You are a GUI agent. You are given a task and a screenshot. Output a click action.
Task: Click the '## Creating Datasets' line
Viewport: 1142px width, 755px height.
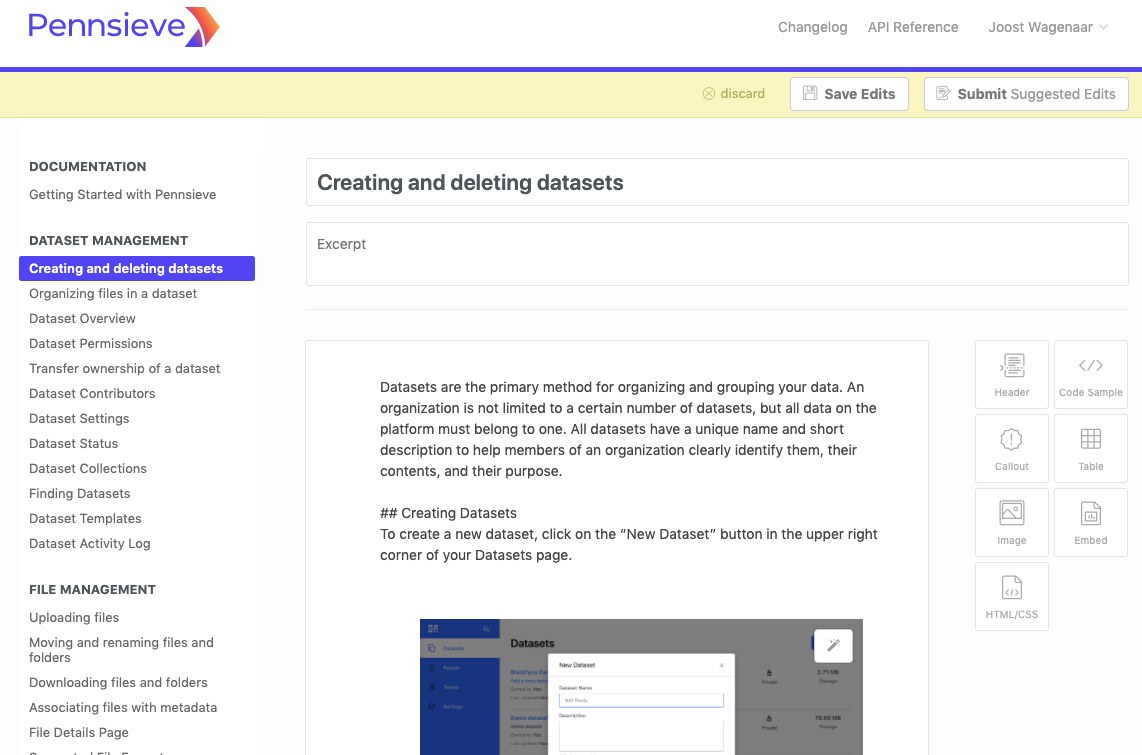point(448,513)
